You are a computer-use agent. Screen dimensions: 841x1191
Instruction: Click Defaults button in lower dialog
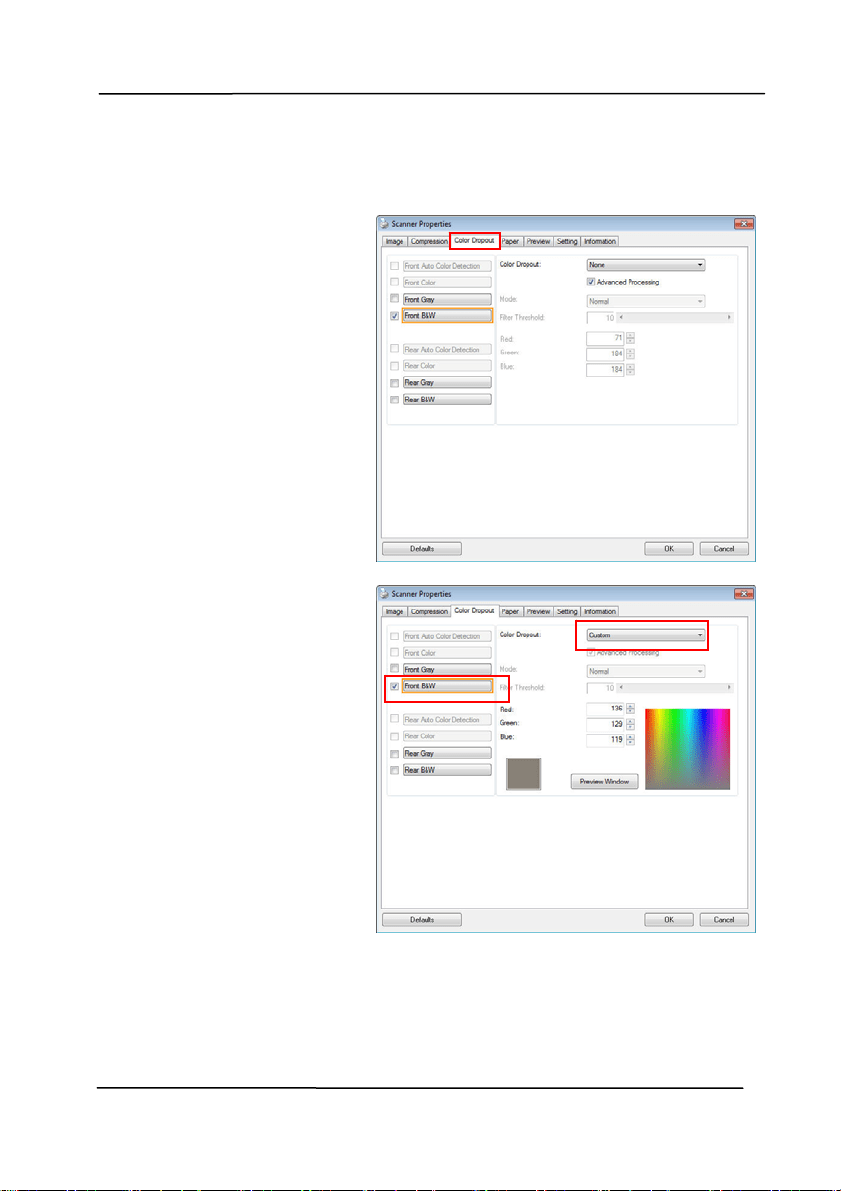[422, 920]
